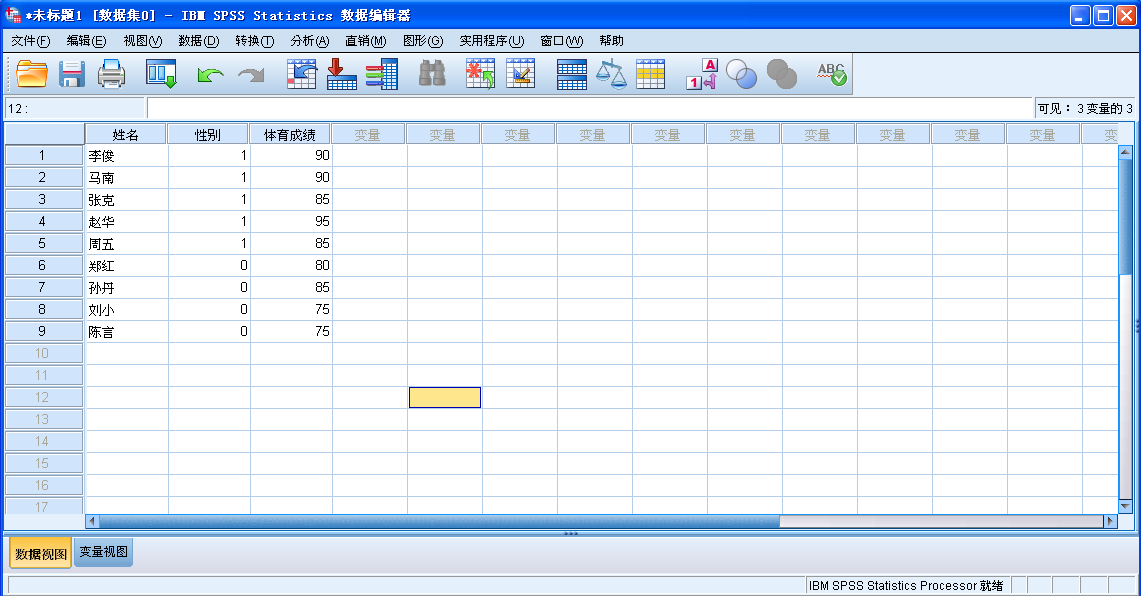Print using the printer toolbar icon
1141x596 pixels.
click(111, 74)
